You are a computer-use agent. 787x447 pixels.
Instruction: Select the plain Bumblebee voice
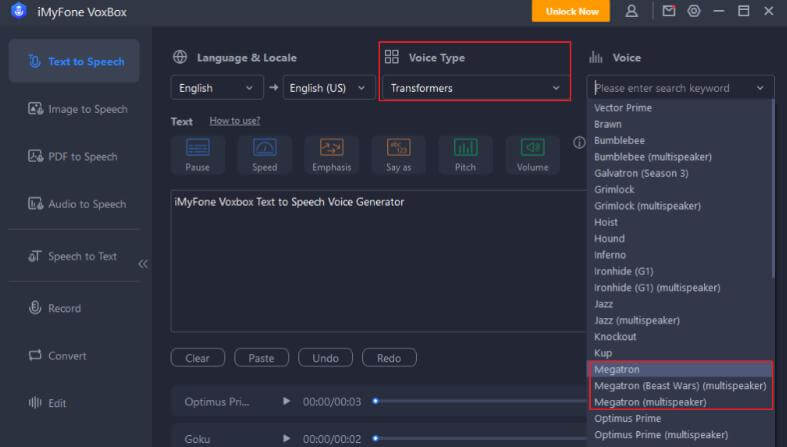(680, 140)
